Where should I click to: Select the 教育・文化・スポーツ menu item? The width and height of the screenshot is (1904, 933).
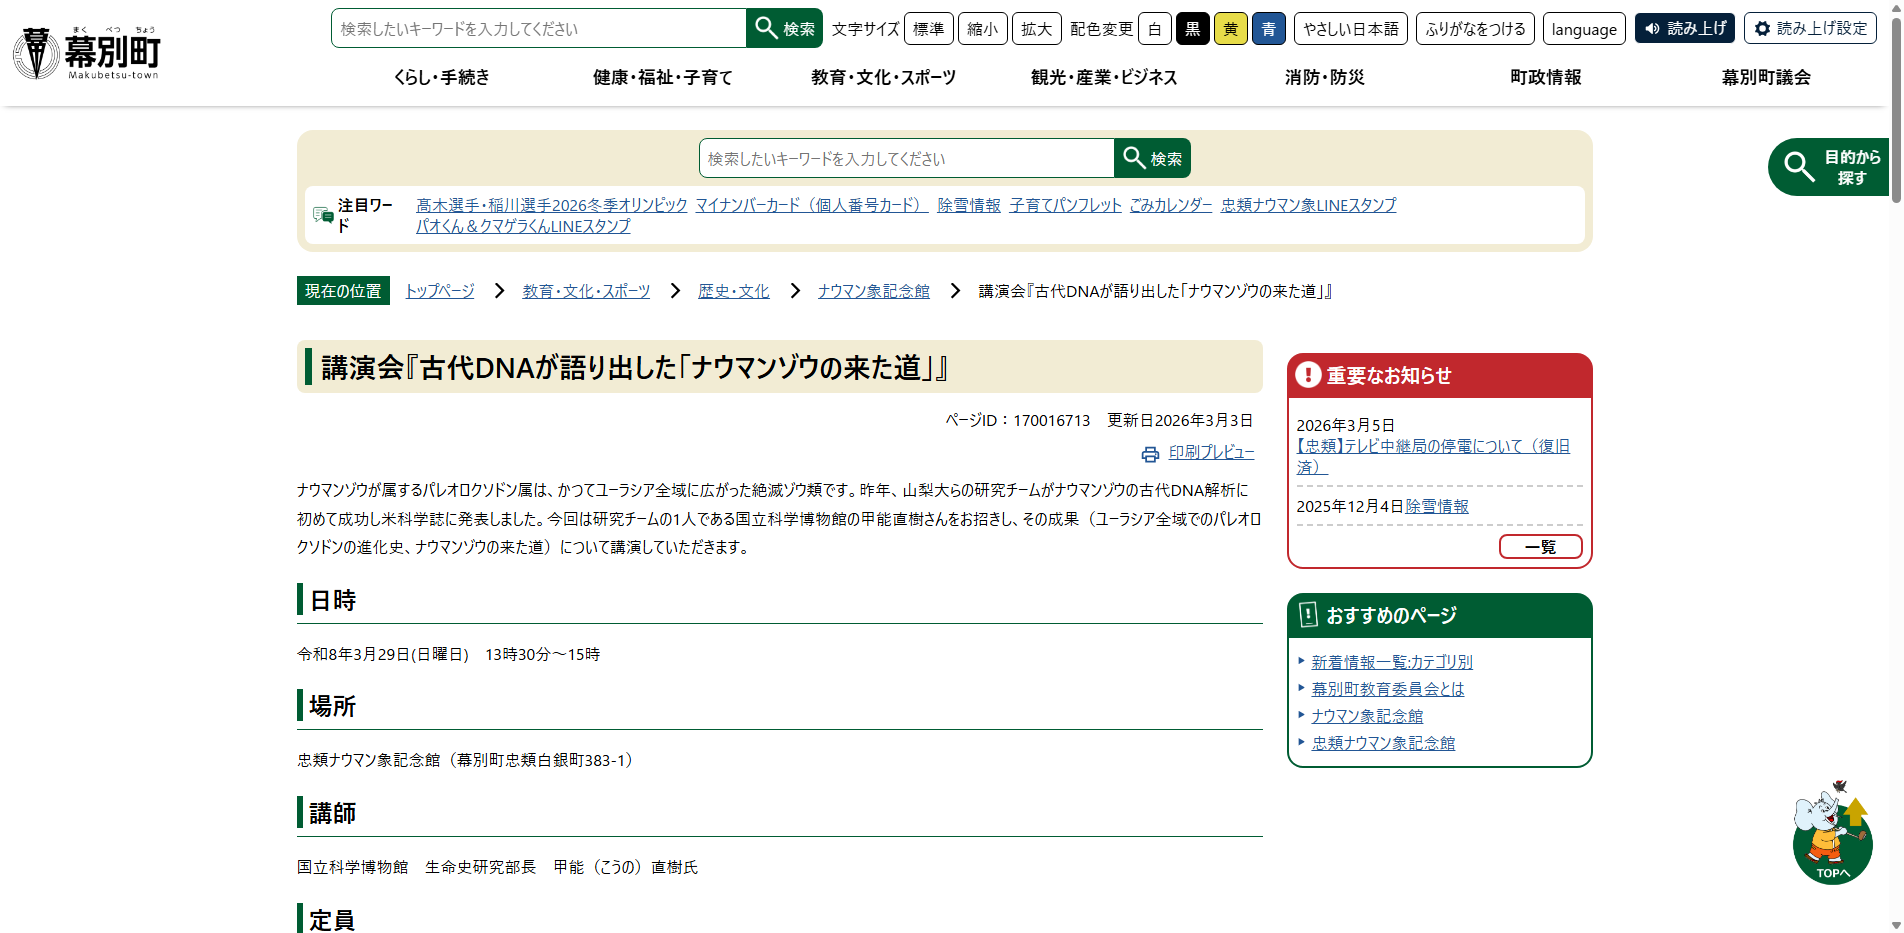coord(884,77)
